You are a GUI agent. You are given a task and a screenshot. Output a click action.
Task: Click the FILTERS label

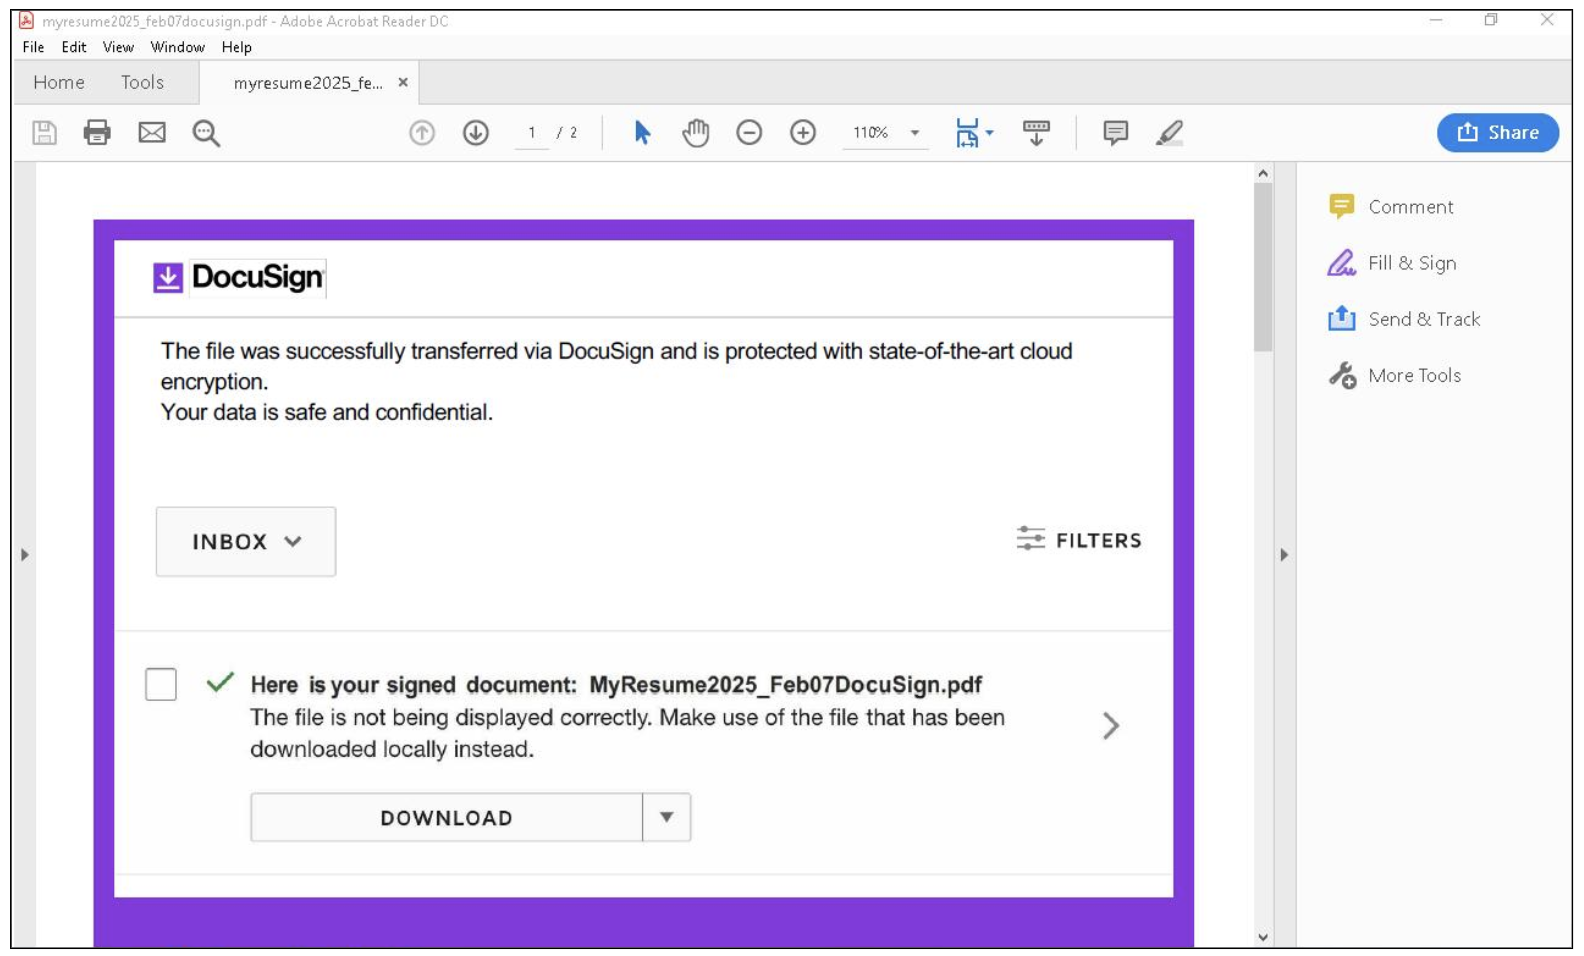click(1098, 540)
